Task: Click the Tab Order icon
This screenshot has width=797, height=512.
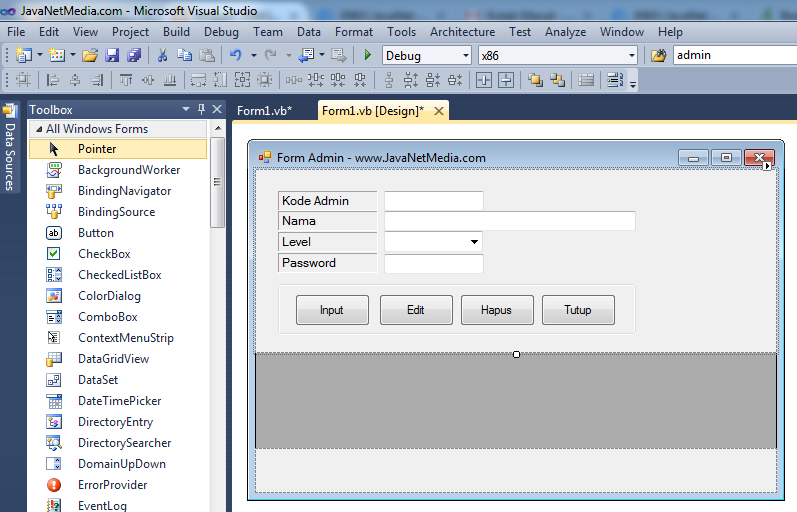Action: (615, 80)
